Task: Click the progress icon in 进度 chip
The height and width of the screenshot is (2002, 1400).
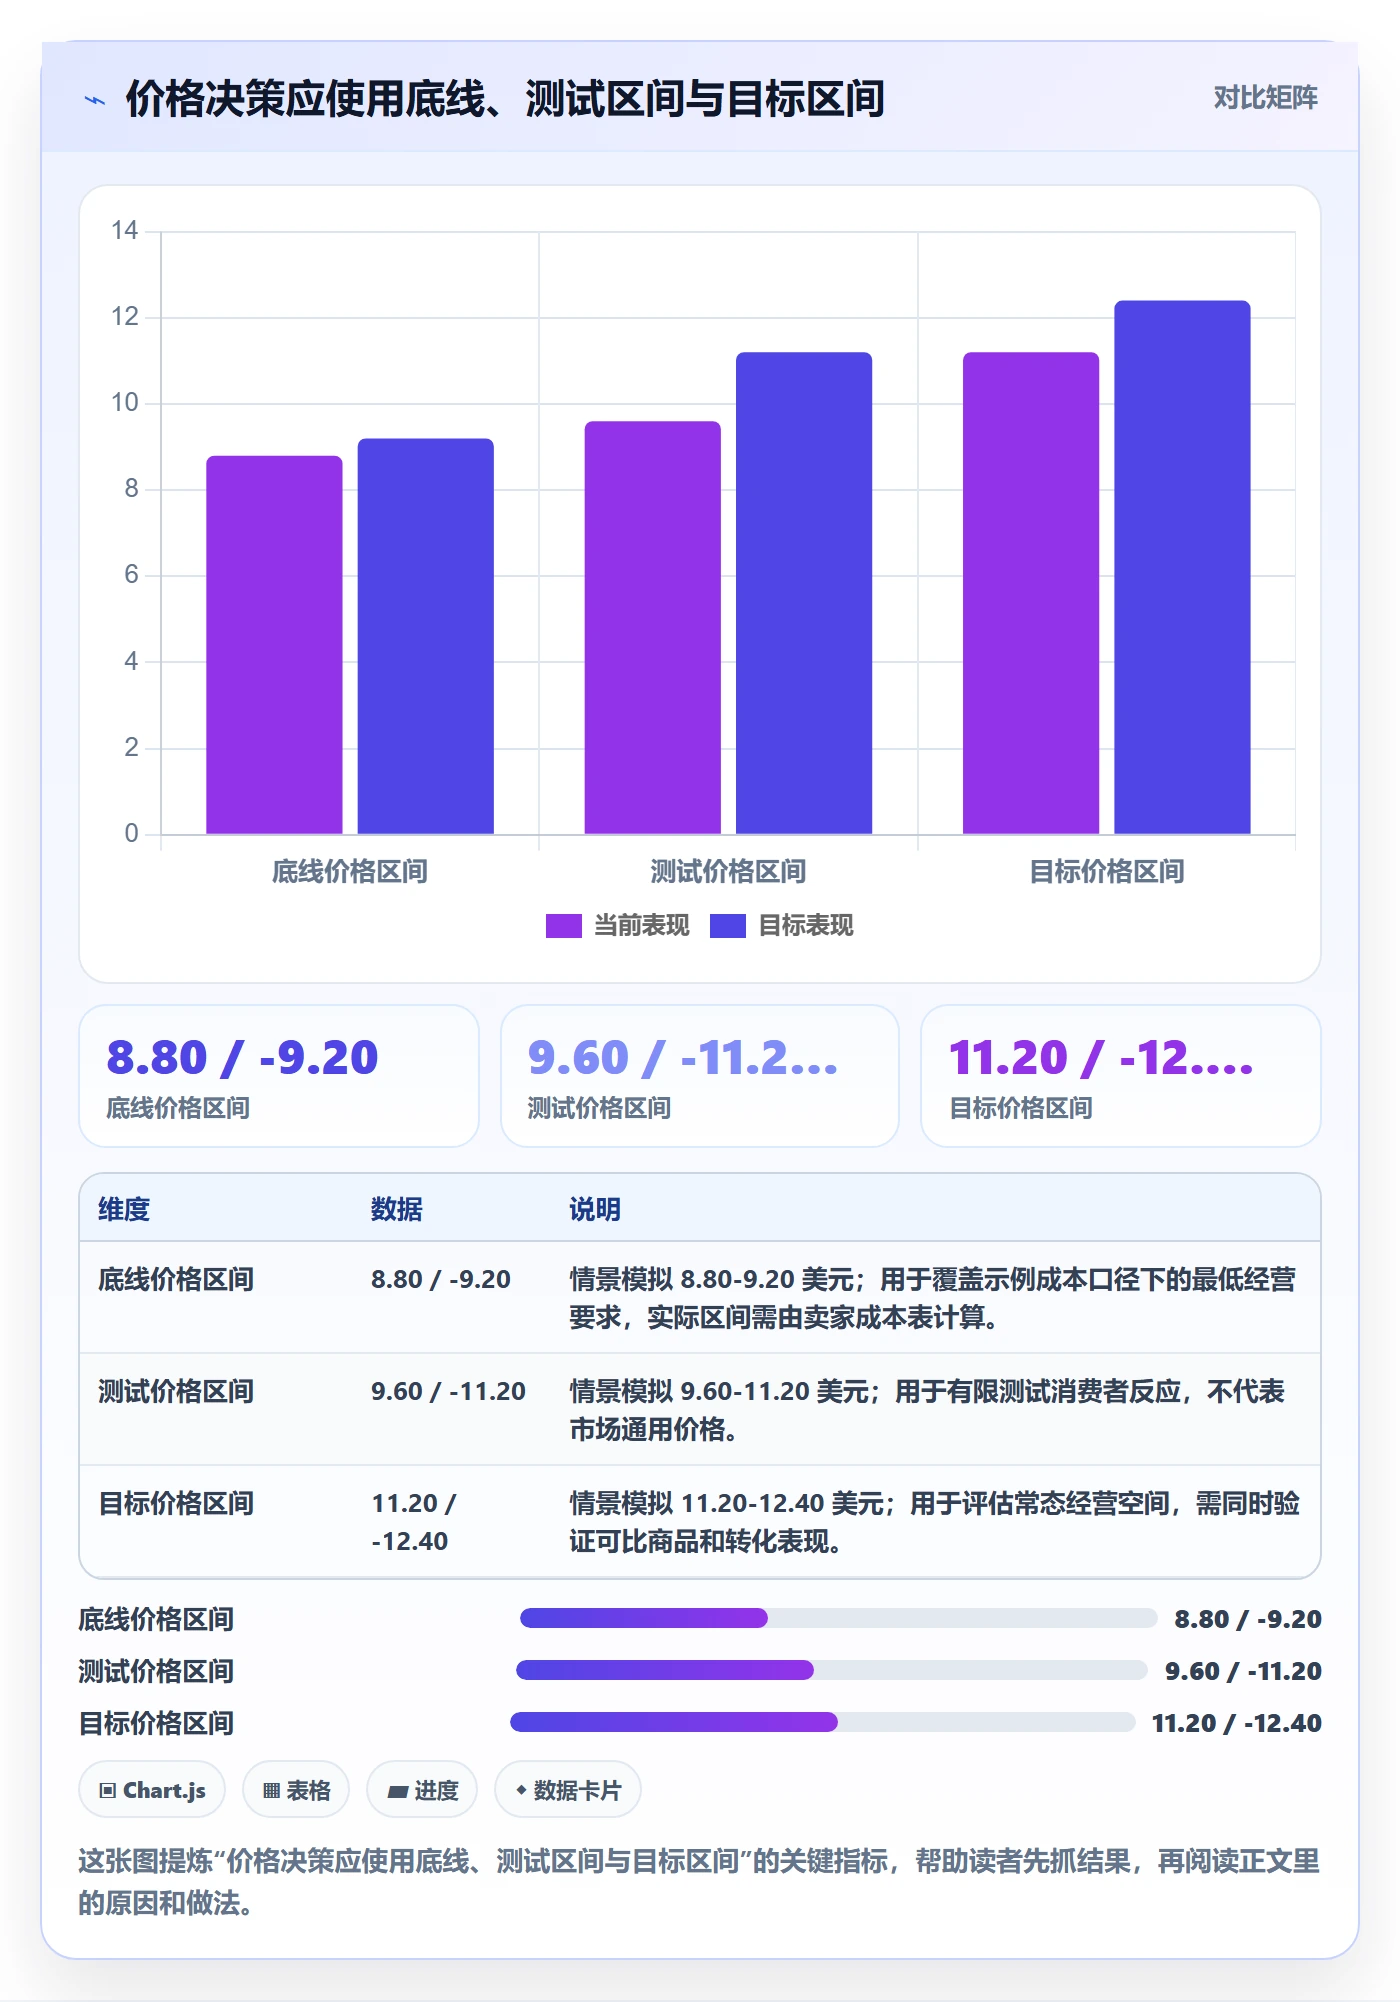Action: [398, 1791]
